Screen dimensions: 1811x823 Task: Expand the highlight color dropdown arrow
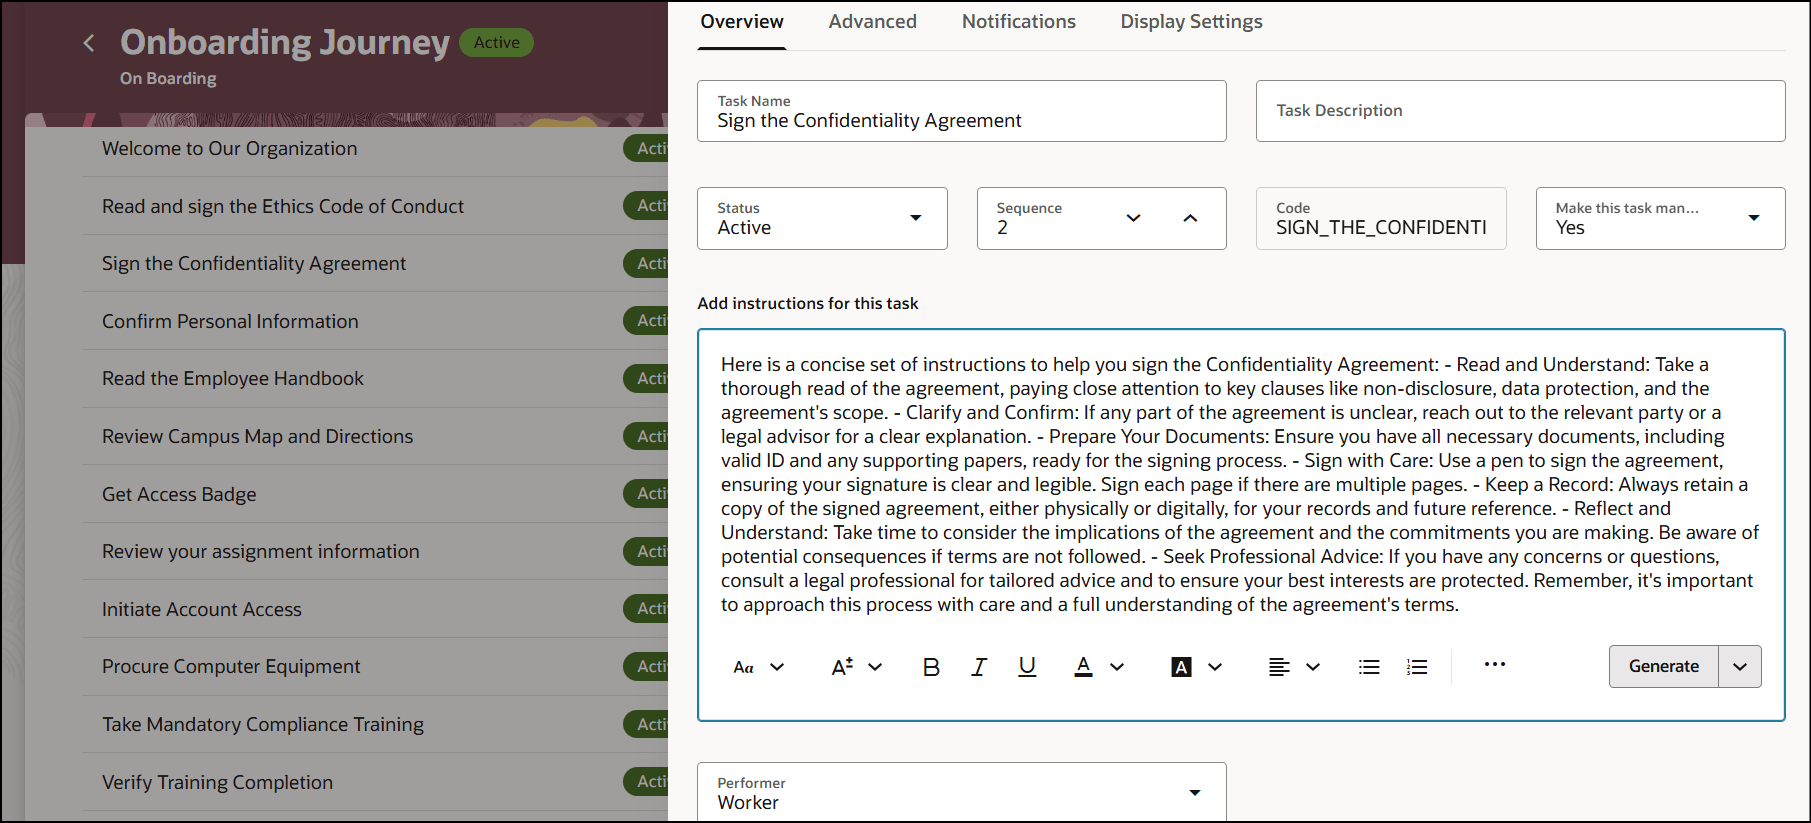[x=1215, y=667]
